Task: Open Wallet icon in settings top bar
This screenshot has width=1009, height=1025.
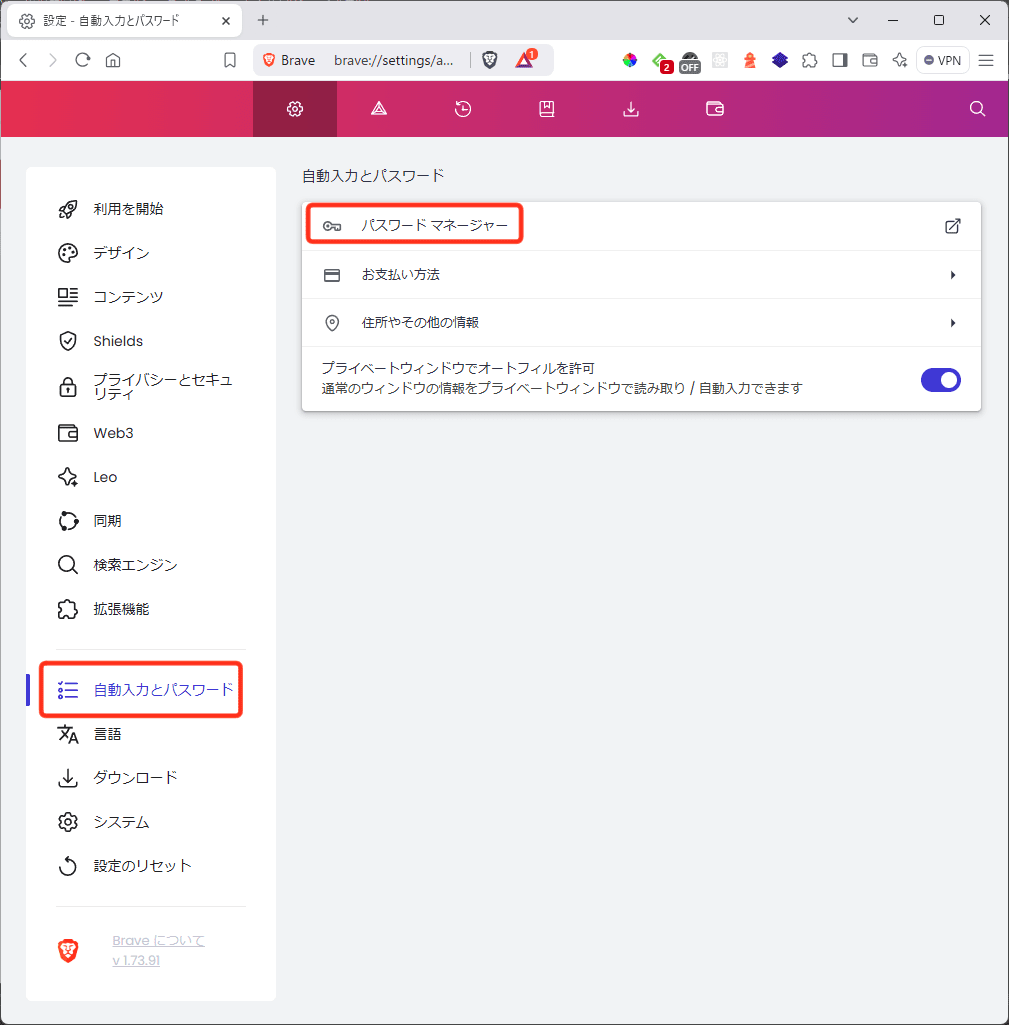Action: pyautogui.click(x=715, y=109)
